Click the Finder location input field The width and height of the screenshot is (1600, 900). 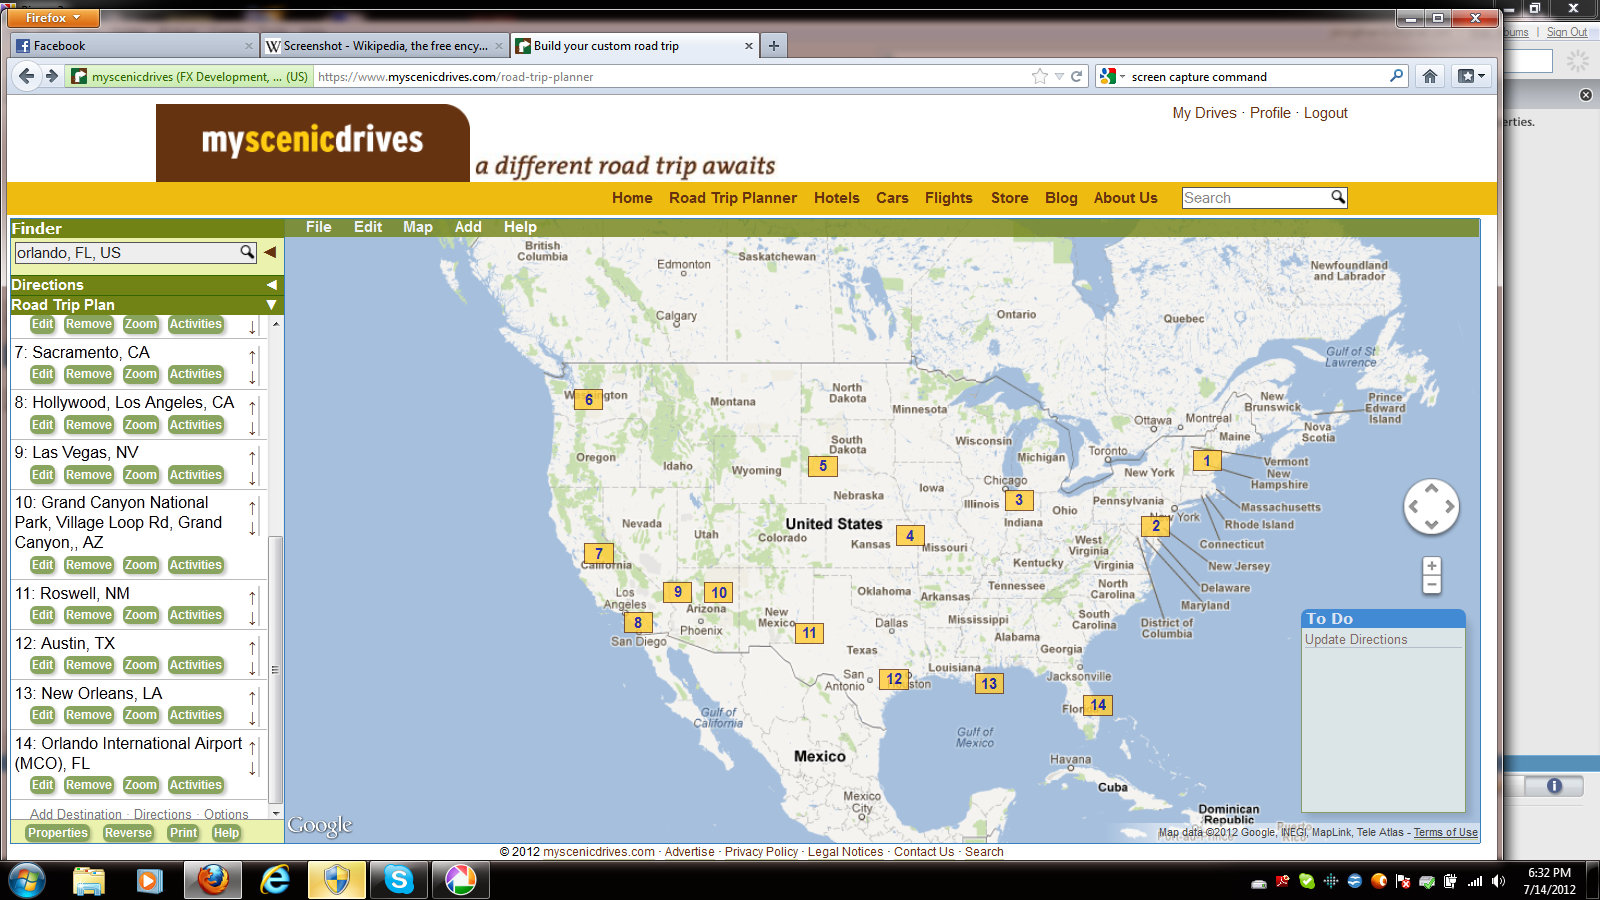pyautogui.click(x=125, y=253)
